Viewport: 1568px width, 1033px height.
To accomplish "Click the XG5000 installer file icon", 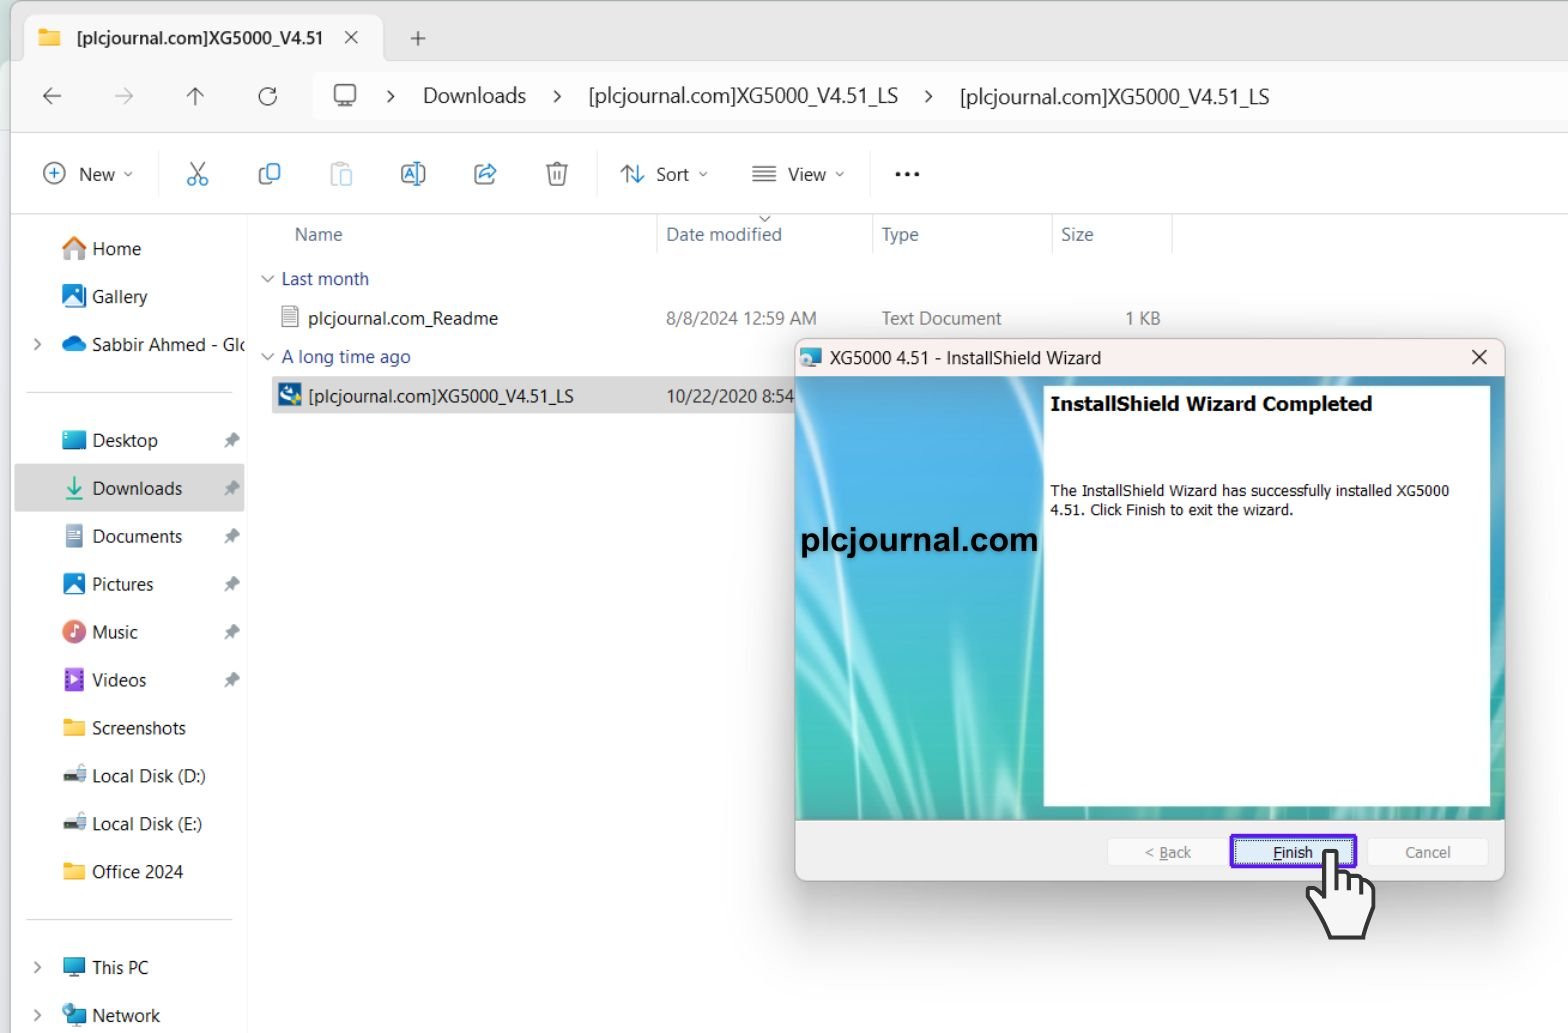I will [x=290, y=395].
